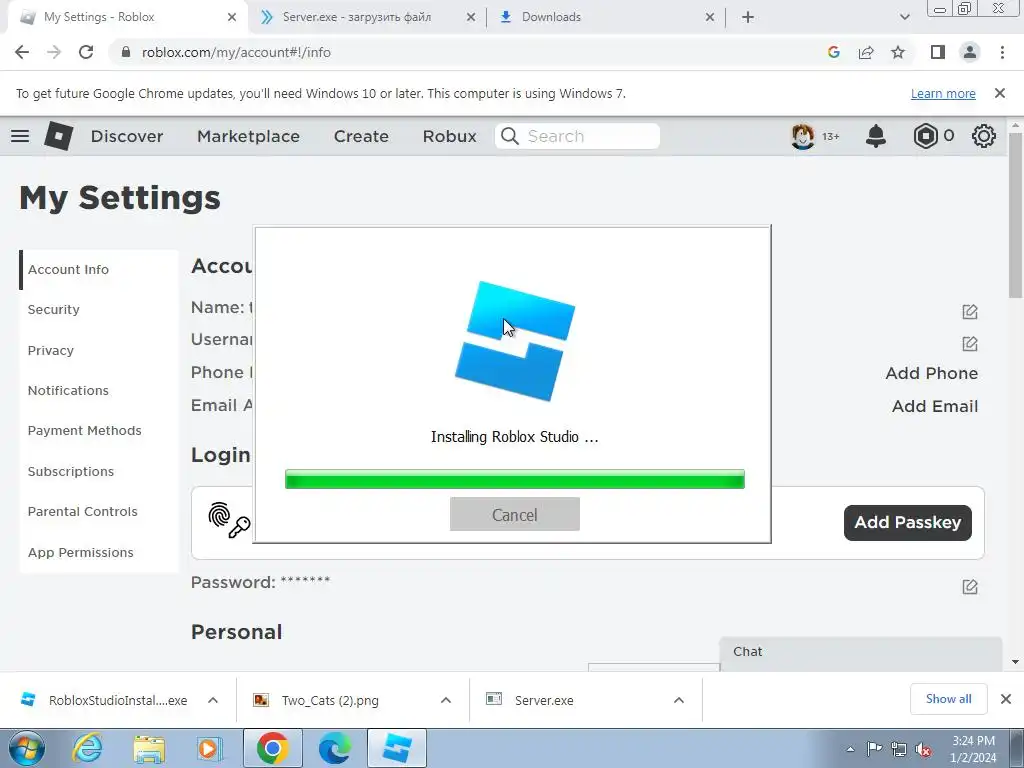
Task: Open the Robux balance icon
Action: tap(925, 136)
